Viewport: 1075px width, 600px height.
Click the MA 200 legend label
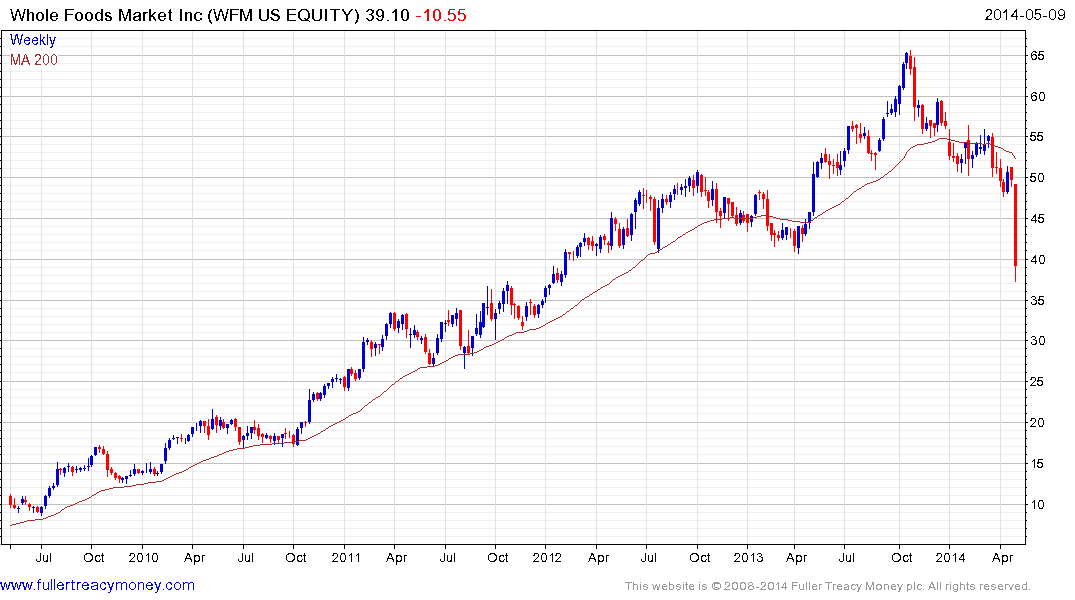[x=34, y=60]
